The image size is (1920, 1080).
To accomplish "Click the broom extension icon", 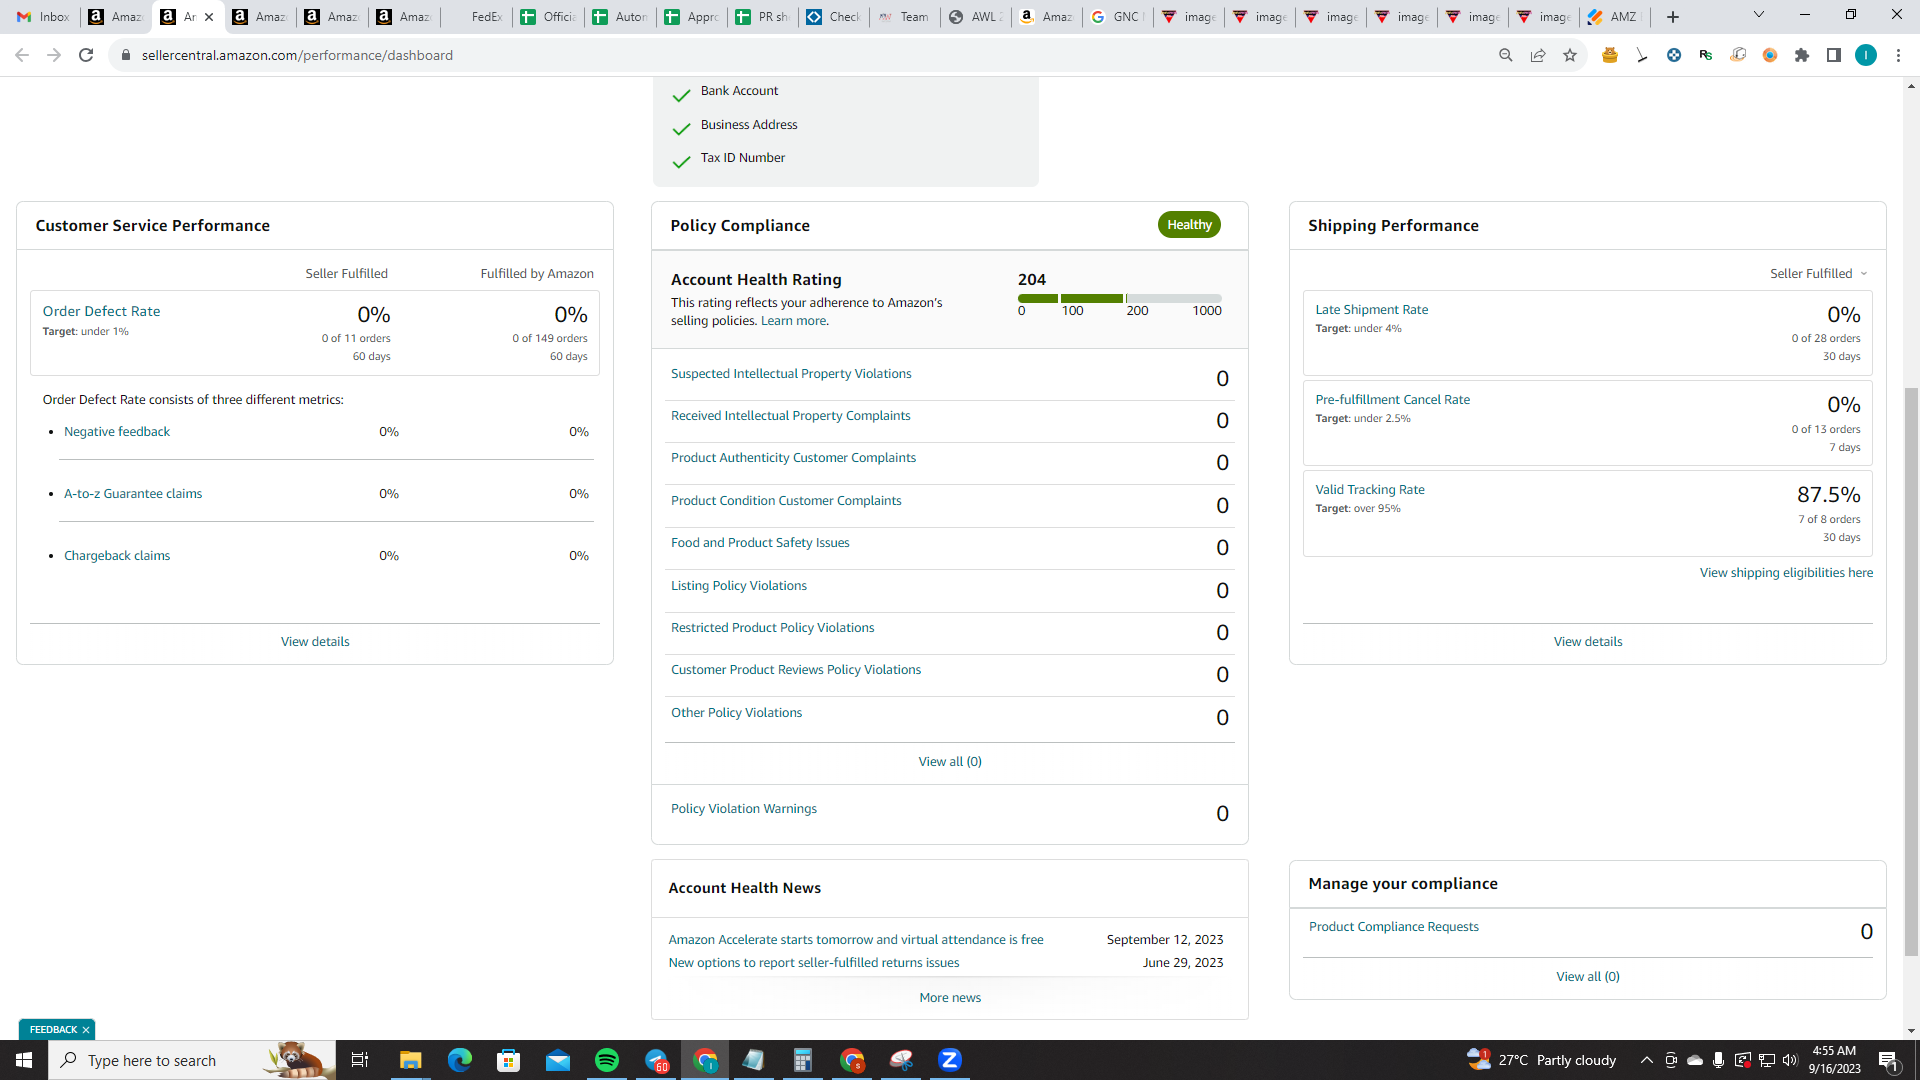I will (1642, 55).
